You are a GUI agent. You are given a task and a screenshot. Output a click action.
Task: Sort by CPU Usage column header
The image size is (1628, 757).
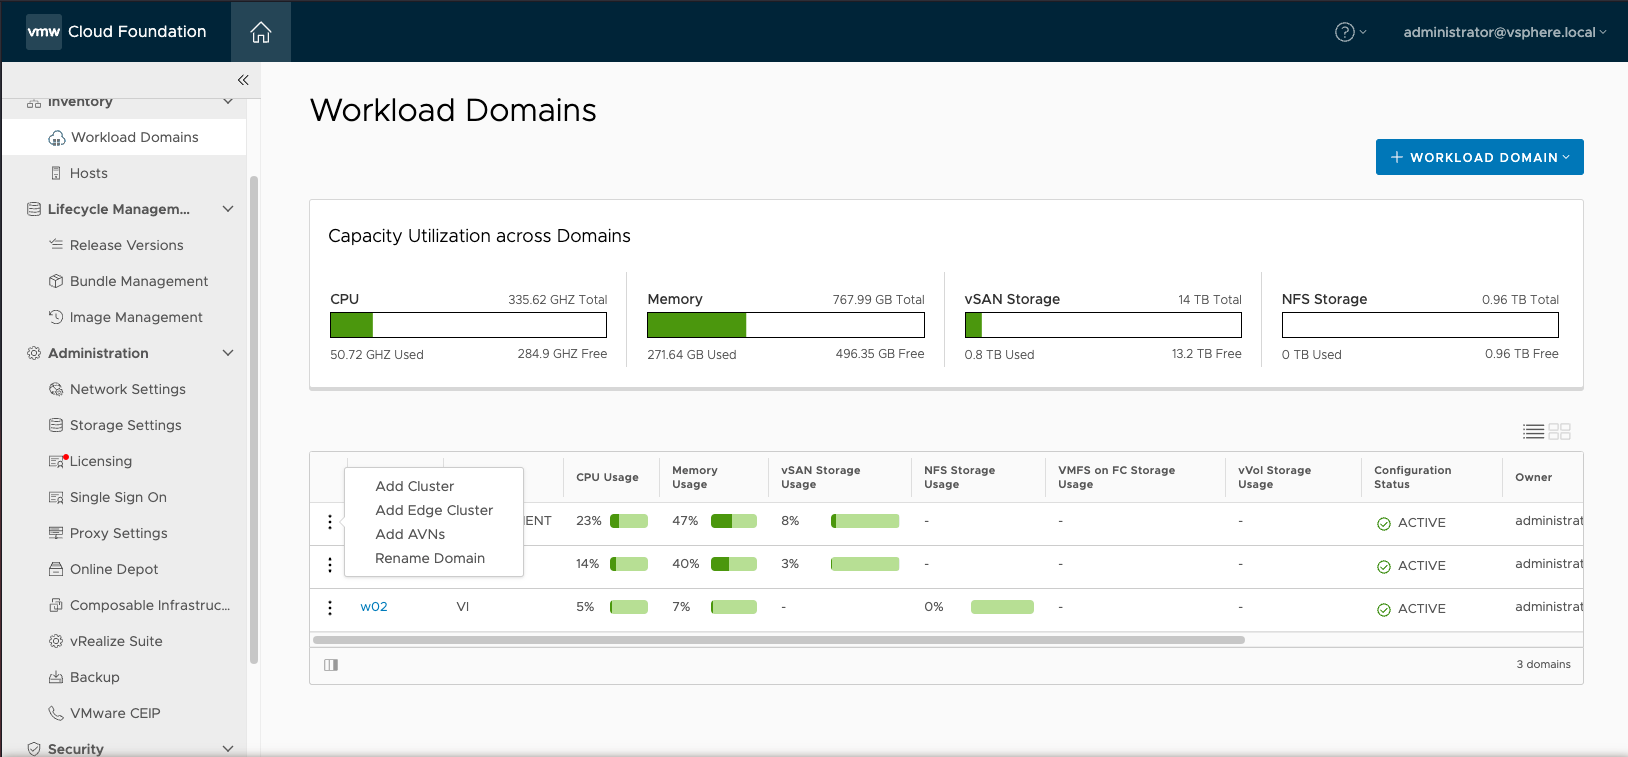click(607, 477)
